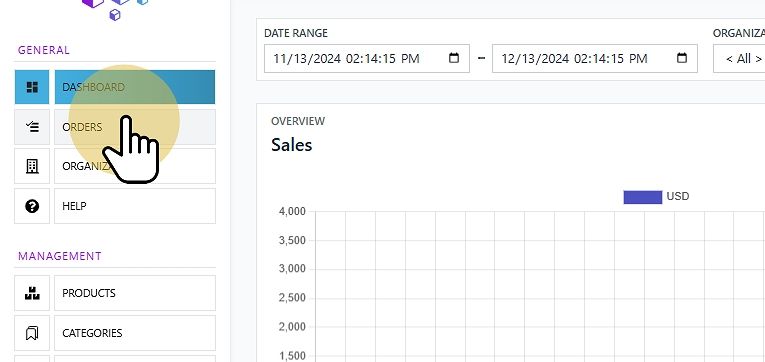Click the USD blue legend swatch
Screen dimensions: 765x362
[x=643, y=197]
